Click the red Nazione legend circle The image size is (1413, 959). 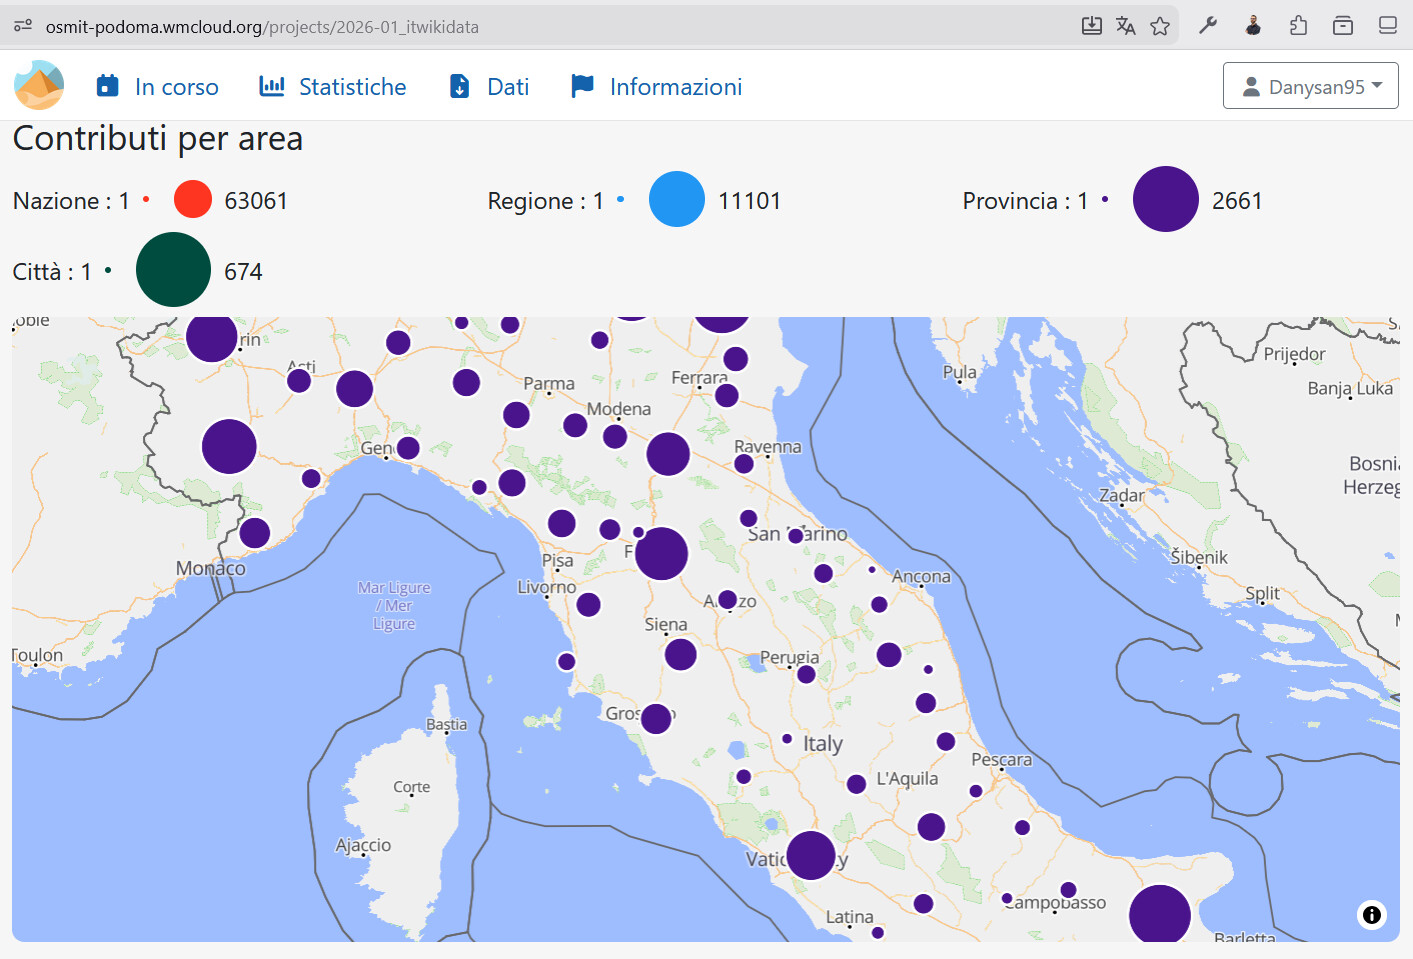pos(193,199)
